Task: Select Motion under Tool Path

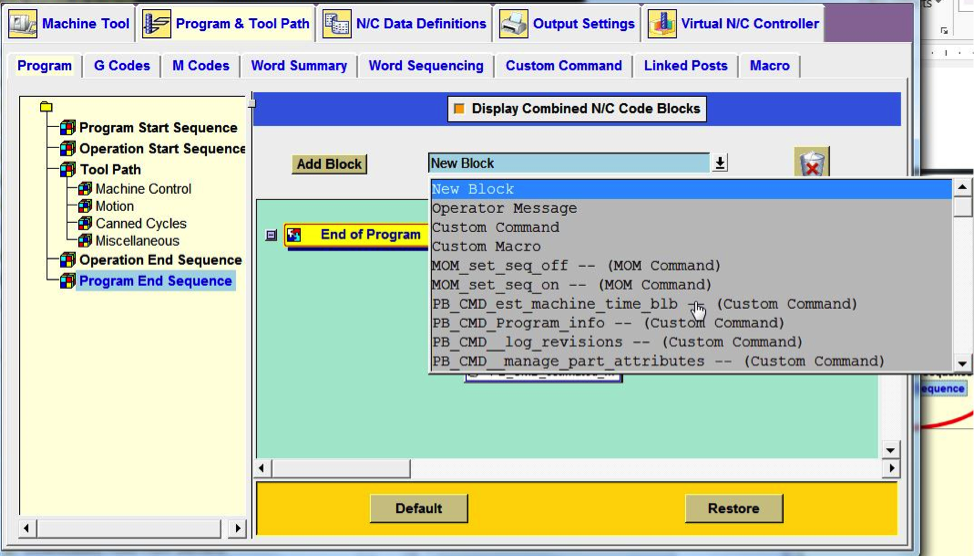Action: 114,206
